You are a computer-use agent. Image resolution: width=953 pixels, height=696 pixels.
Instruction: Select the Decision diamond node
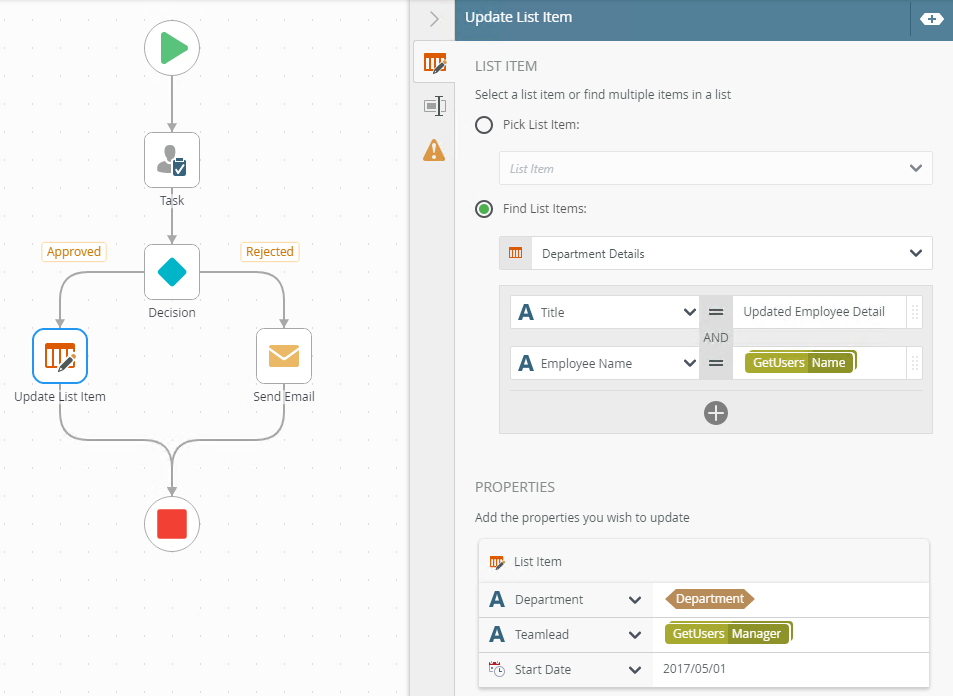[172, 272]
